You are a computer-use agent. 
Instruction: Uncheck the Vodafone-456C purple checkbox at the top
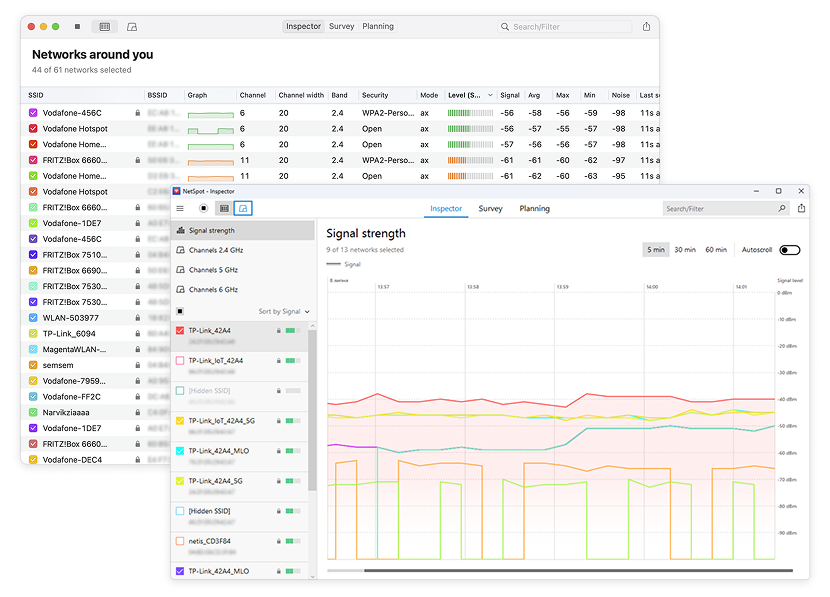33,113
